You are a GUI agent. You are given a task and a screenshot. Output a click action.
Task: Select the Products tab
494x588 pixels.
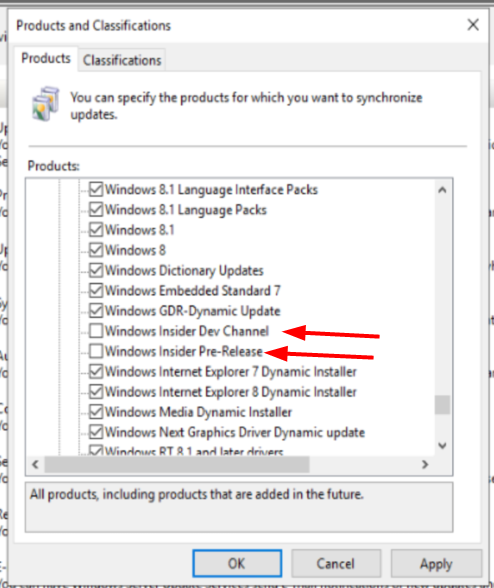46,58
